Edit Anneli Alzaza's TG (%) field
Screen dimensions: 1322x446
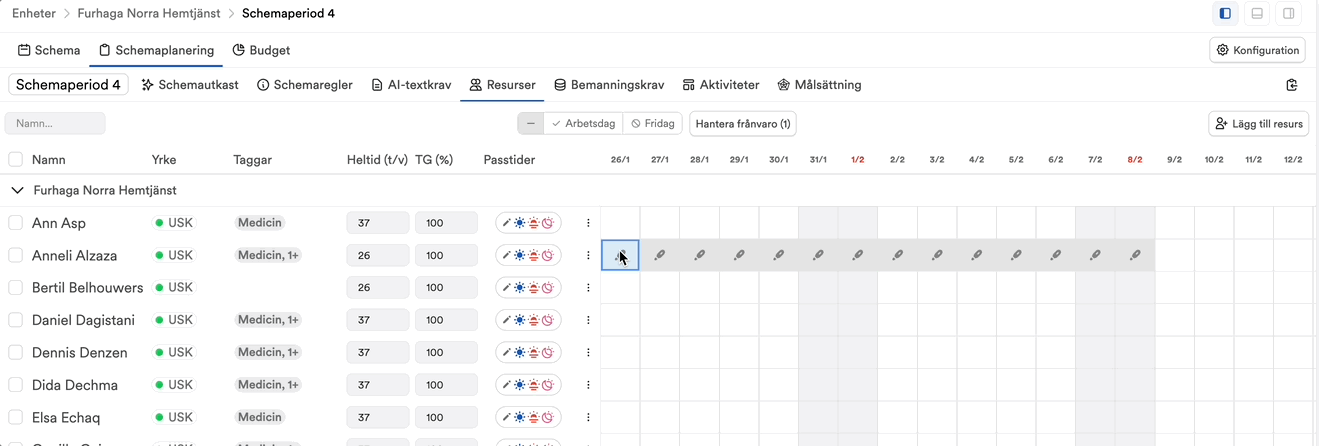(446, 256)
